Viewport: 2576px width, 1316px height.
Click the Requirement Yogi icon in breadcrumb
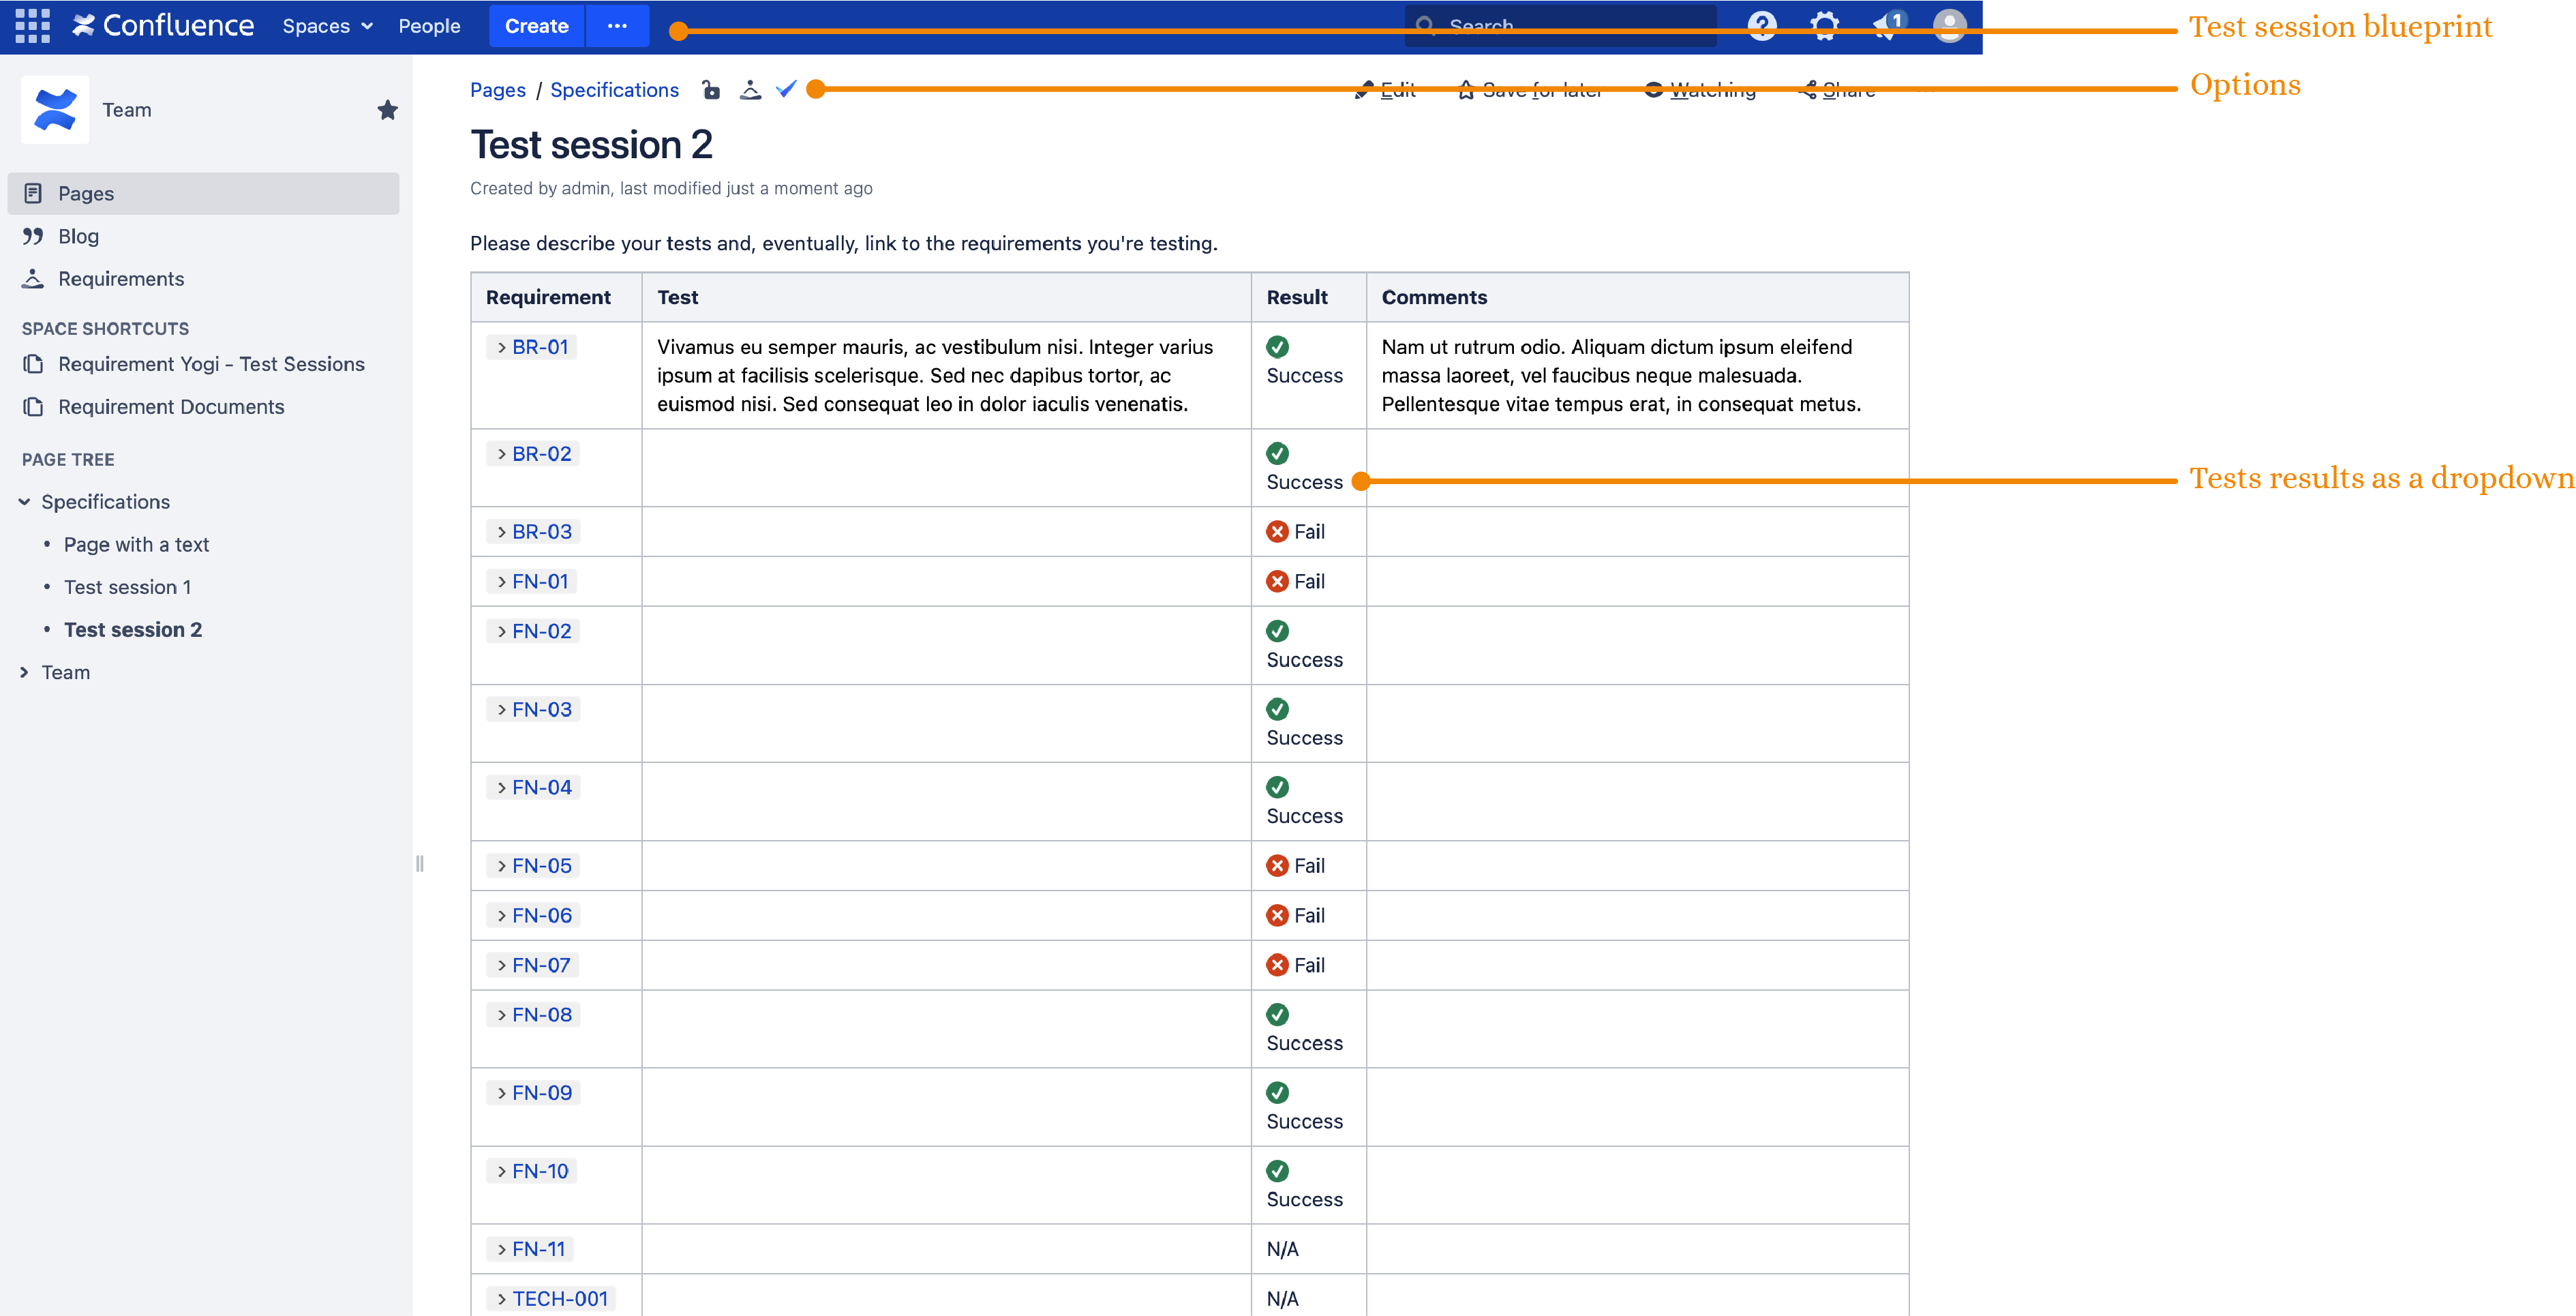[x=750, y=90]
